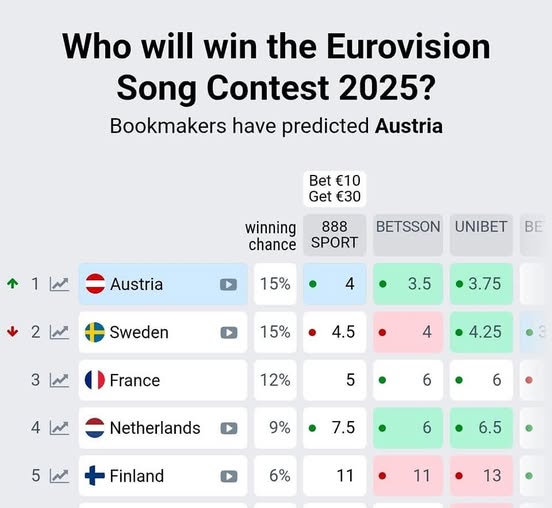This screenshot has height=508, width=552.
Task: Click the Austria flag icon
Action: 95,284
